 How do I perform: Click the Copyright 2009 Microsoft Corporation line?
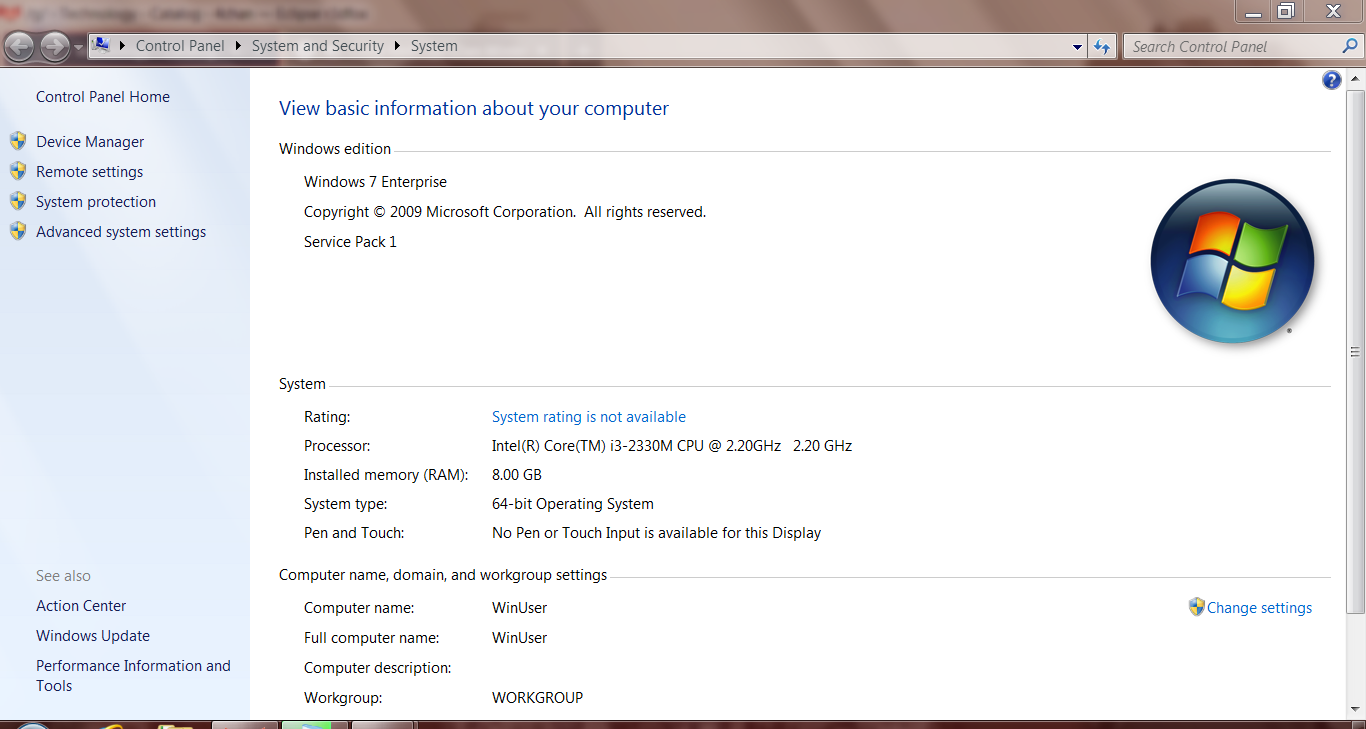click(x=505, y=212)
